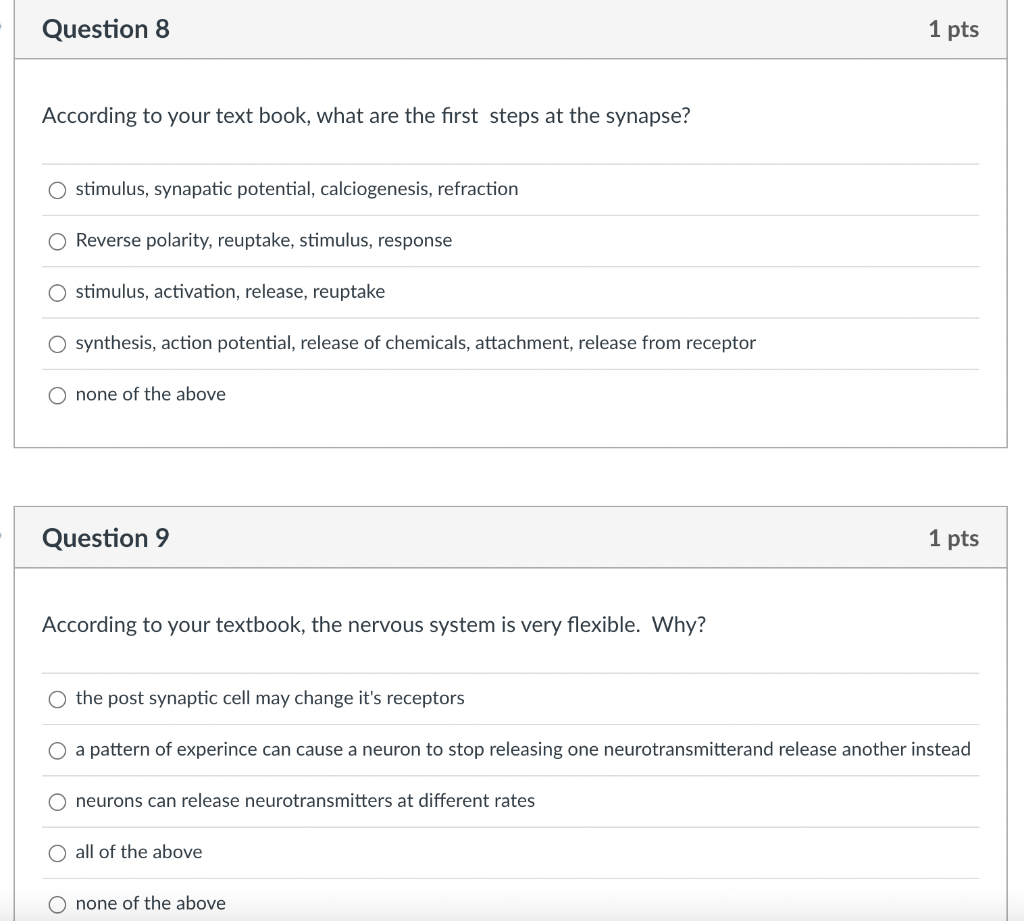Mark Question 8 'none of the above' radio
The width and height of the screenshot is (1024, 921).
58,395
